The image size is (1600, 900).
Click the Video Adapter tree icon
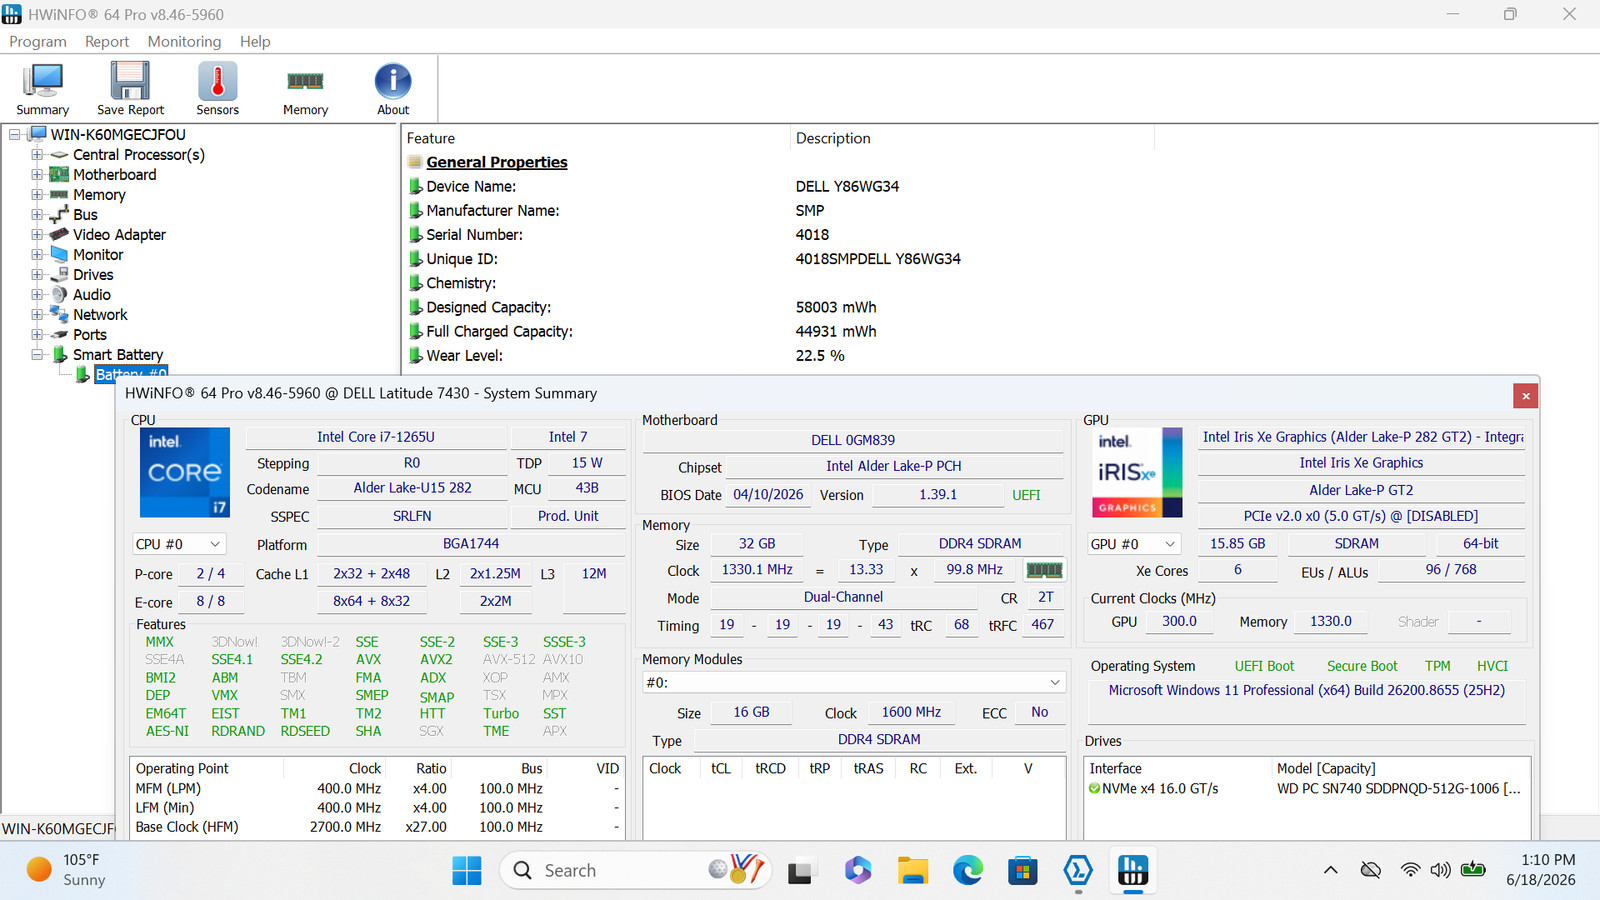click(x=60, y=235)
